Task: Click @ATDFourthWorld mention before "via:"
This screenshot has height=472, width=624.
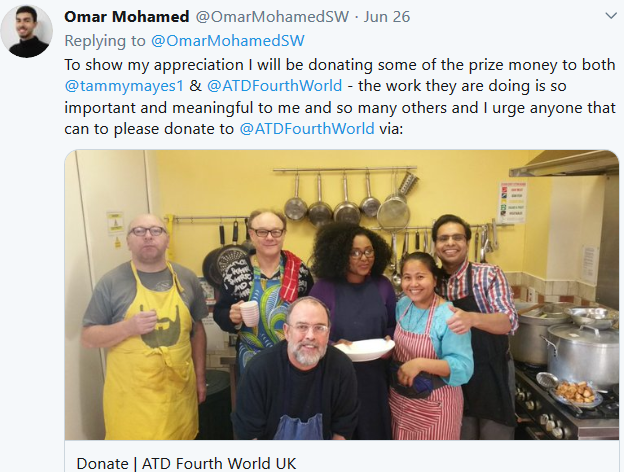Action: 307,129
